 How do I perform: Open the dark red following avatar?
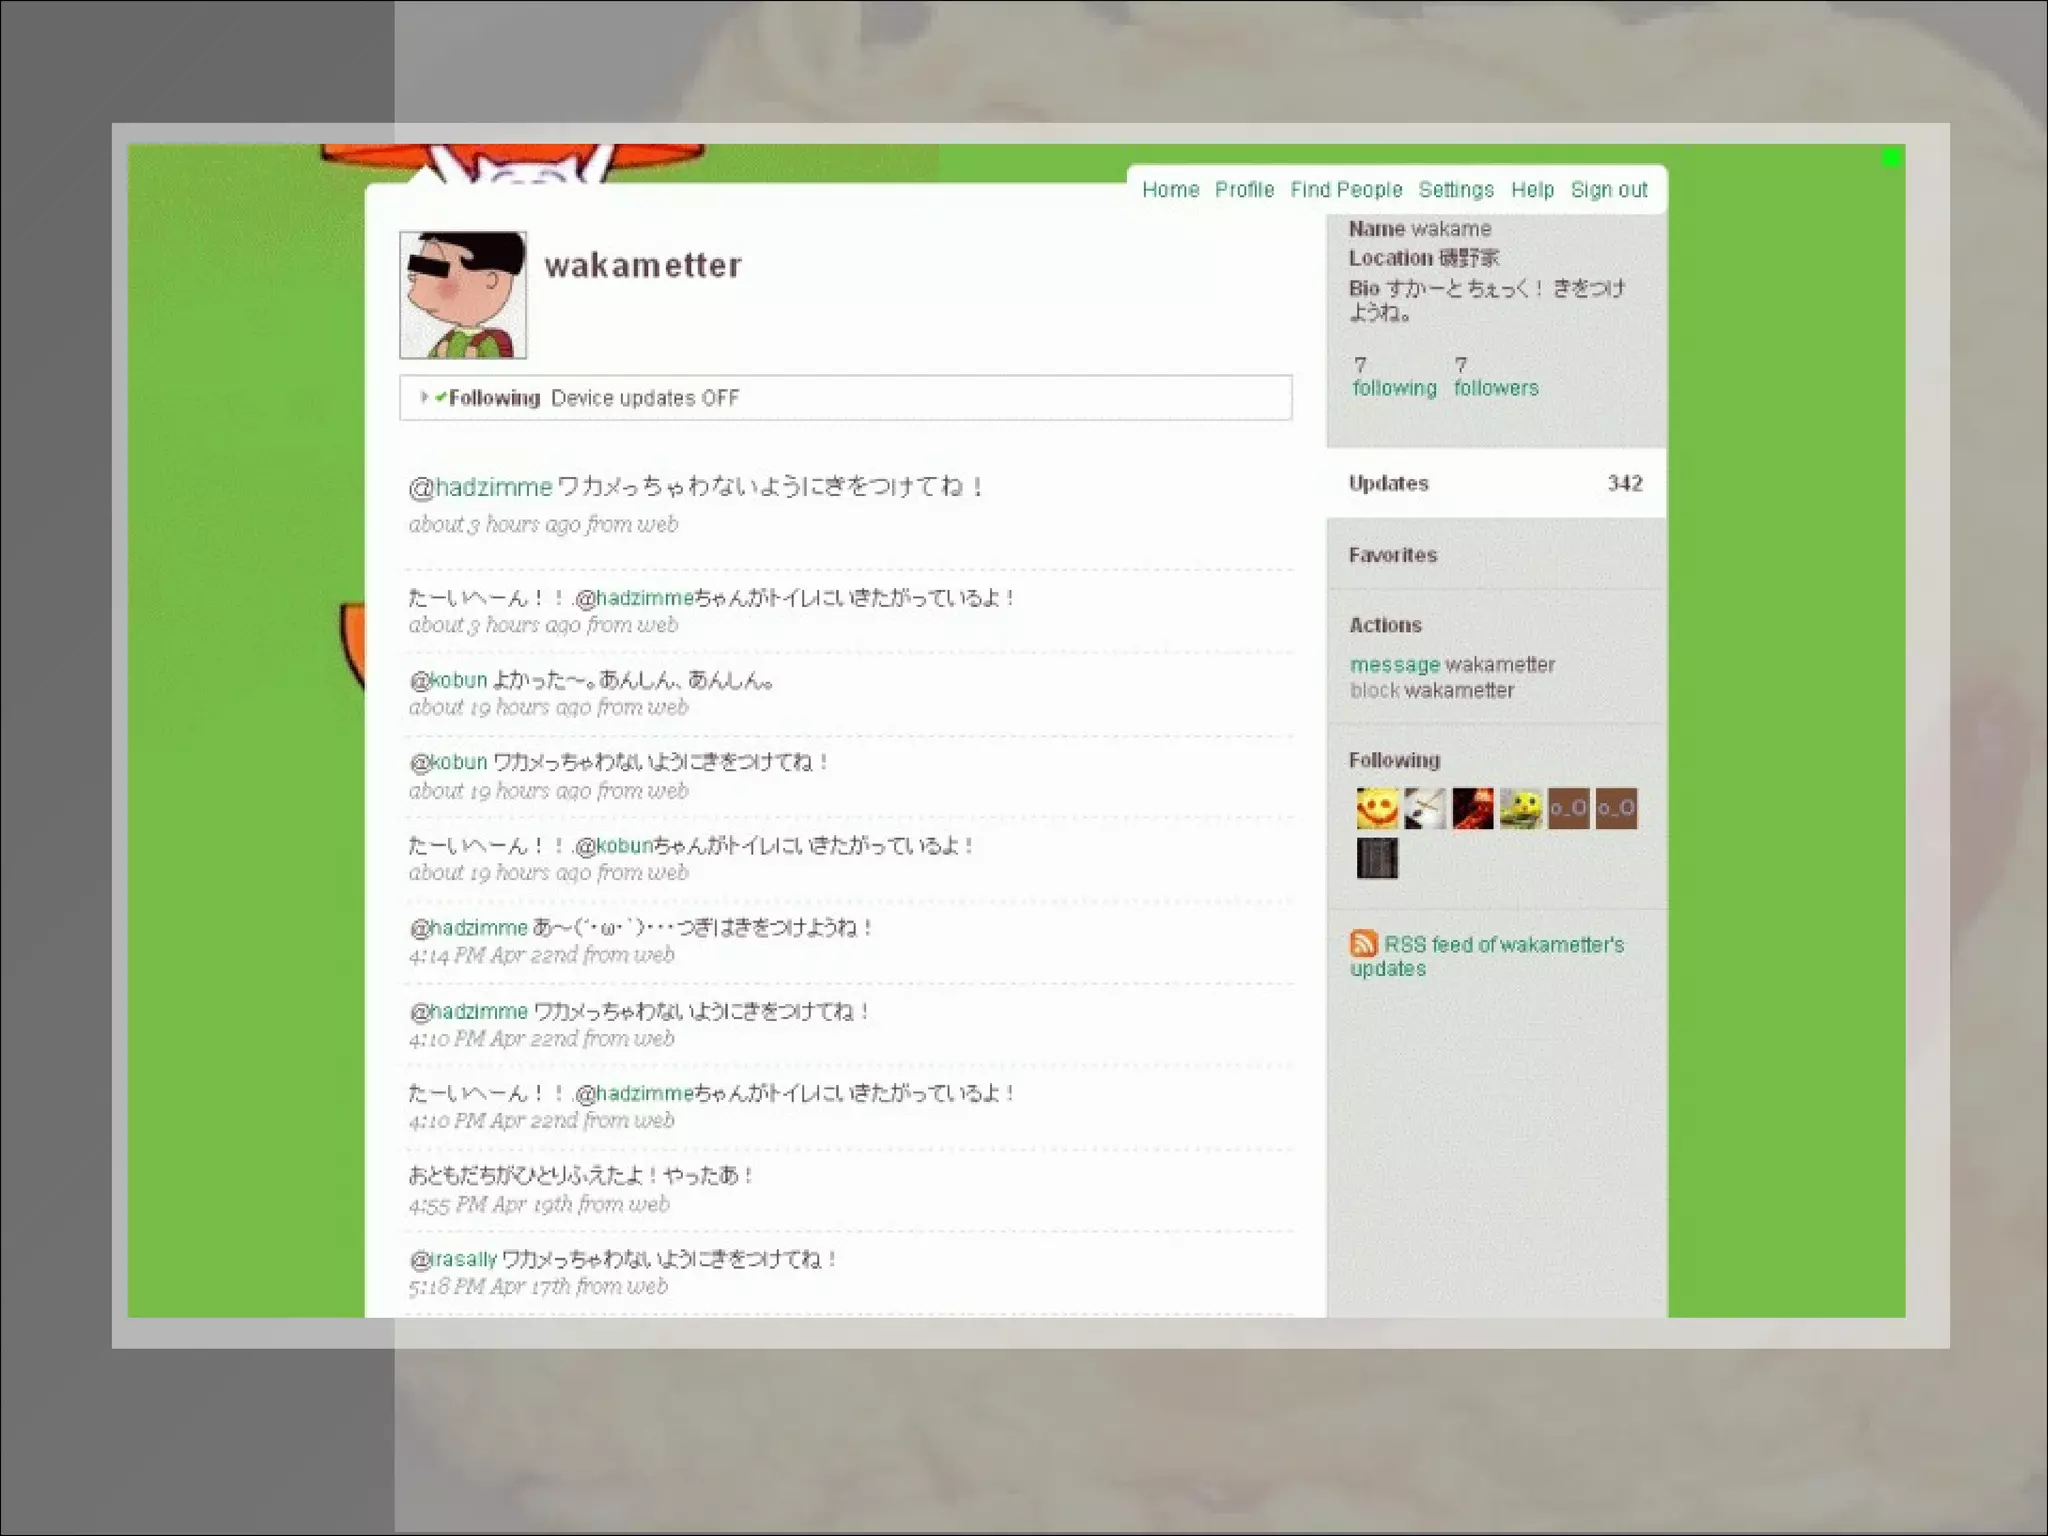pos(1472,808)
